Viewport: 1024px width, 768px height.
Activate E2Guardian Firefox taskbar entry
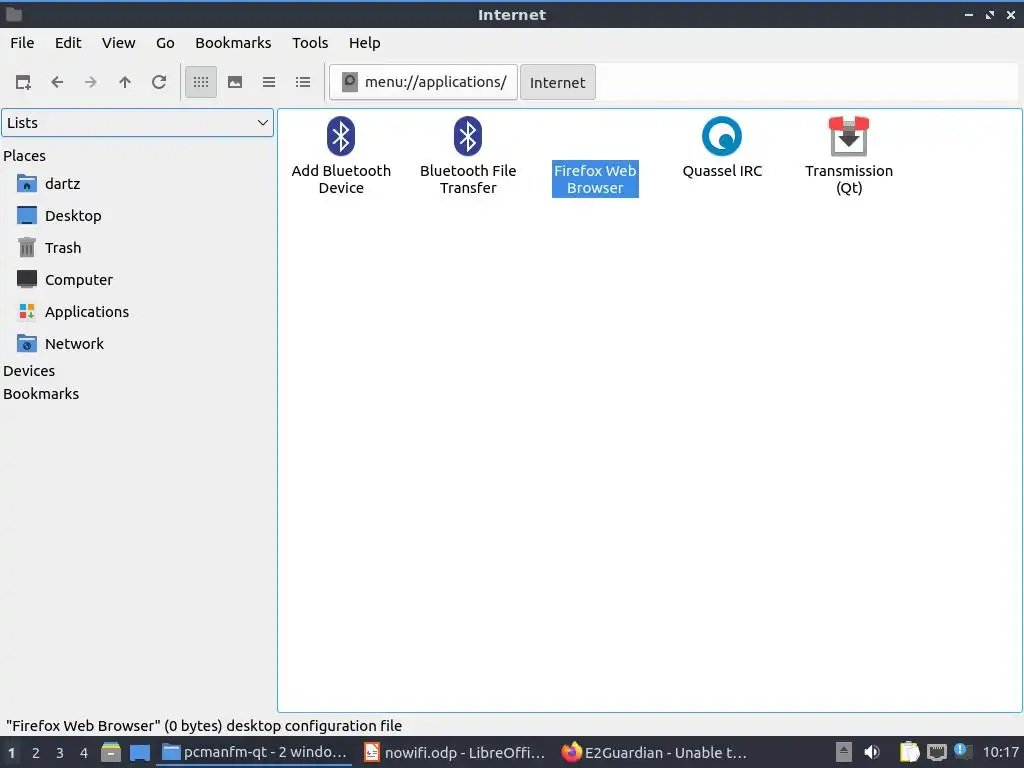pos(654,753)
